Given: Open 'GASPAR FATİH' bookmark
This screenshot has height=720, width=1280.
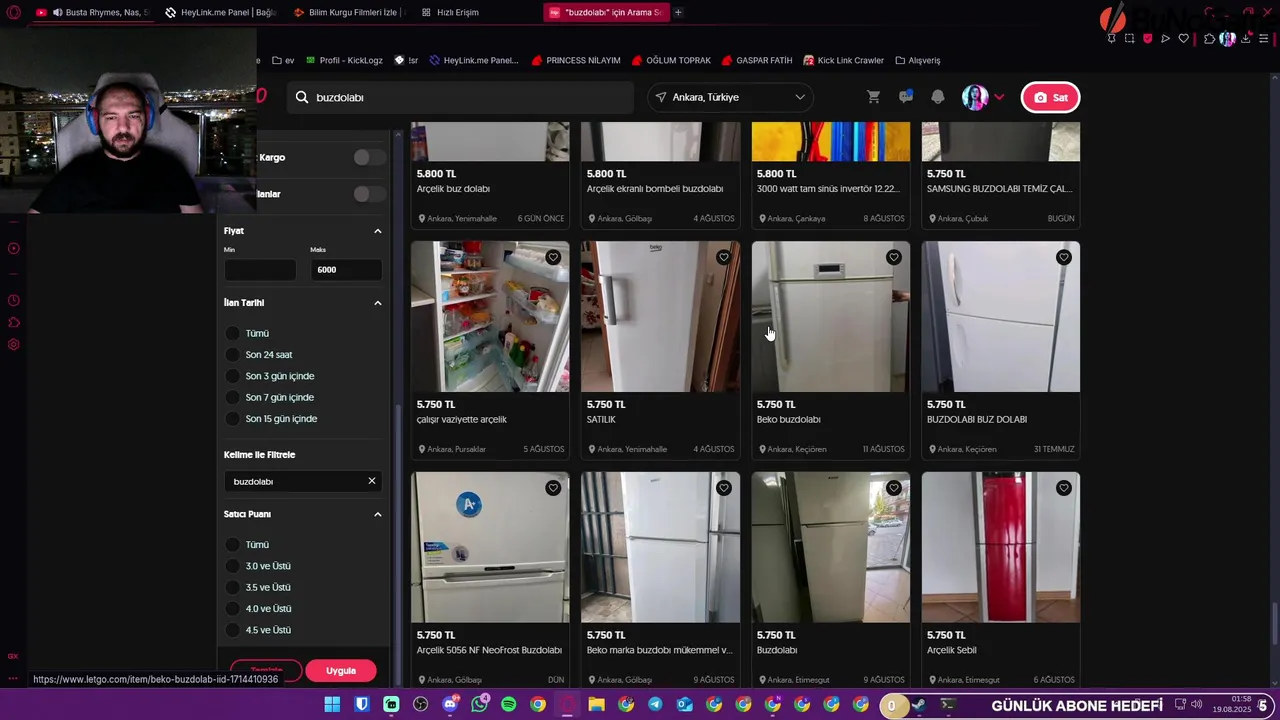Looking at the screenshot, I should coord(757,60).
